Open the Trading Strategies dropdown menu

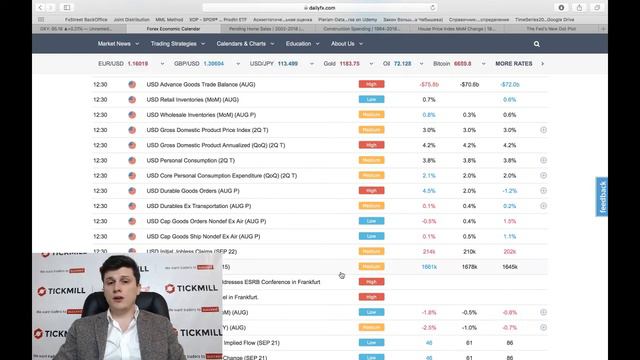click(x=178, y=44)
